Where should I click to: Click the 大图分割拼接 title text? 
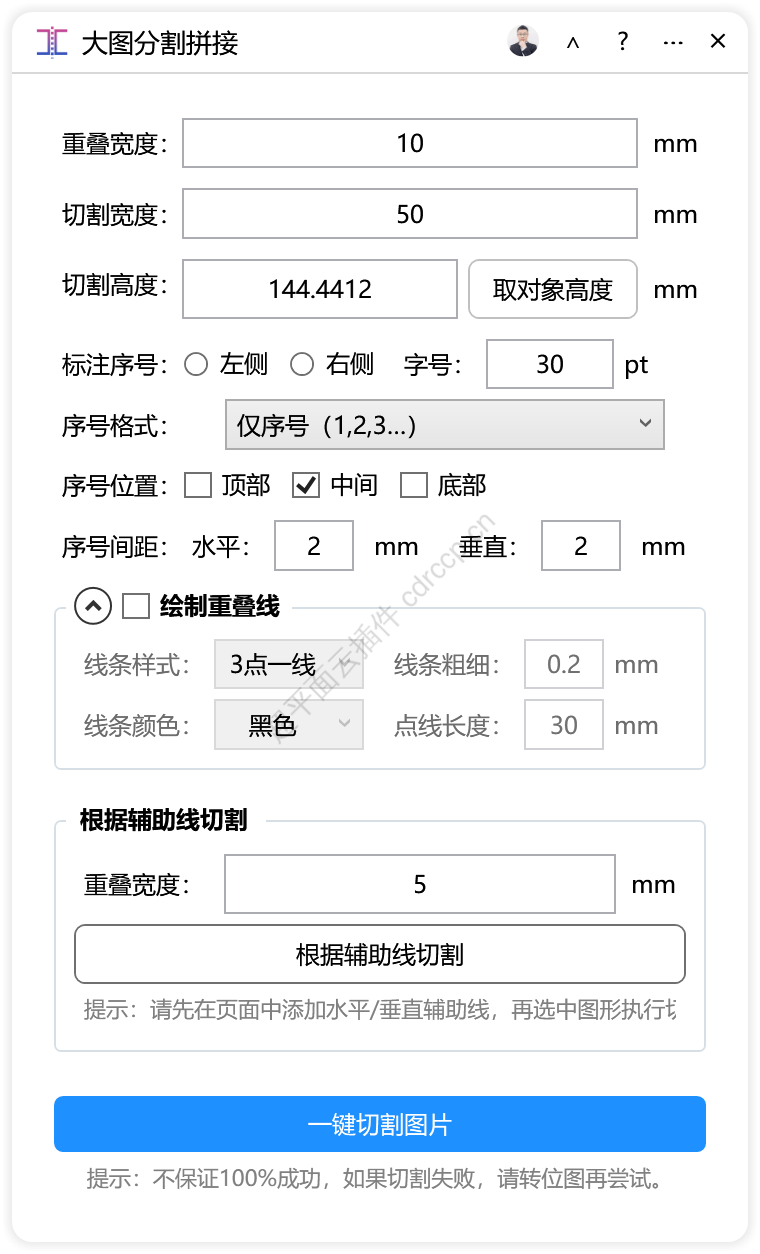[160, 43]
